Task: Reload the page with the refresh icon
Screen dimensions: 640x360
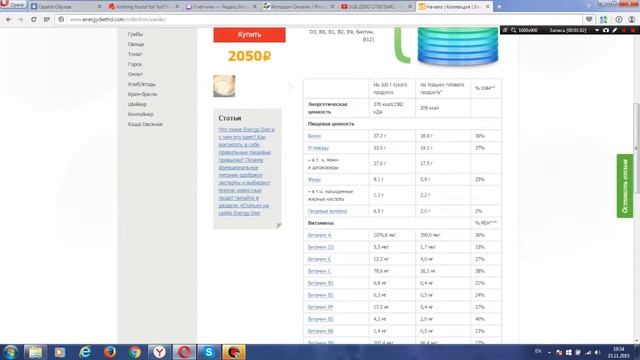Action: (x=33, y=19)
